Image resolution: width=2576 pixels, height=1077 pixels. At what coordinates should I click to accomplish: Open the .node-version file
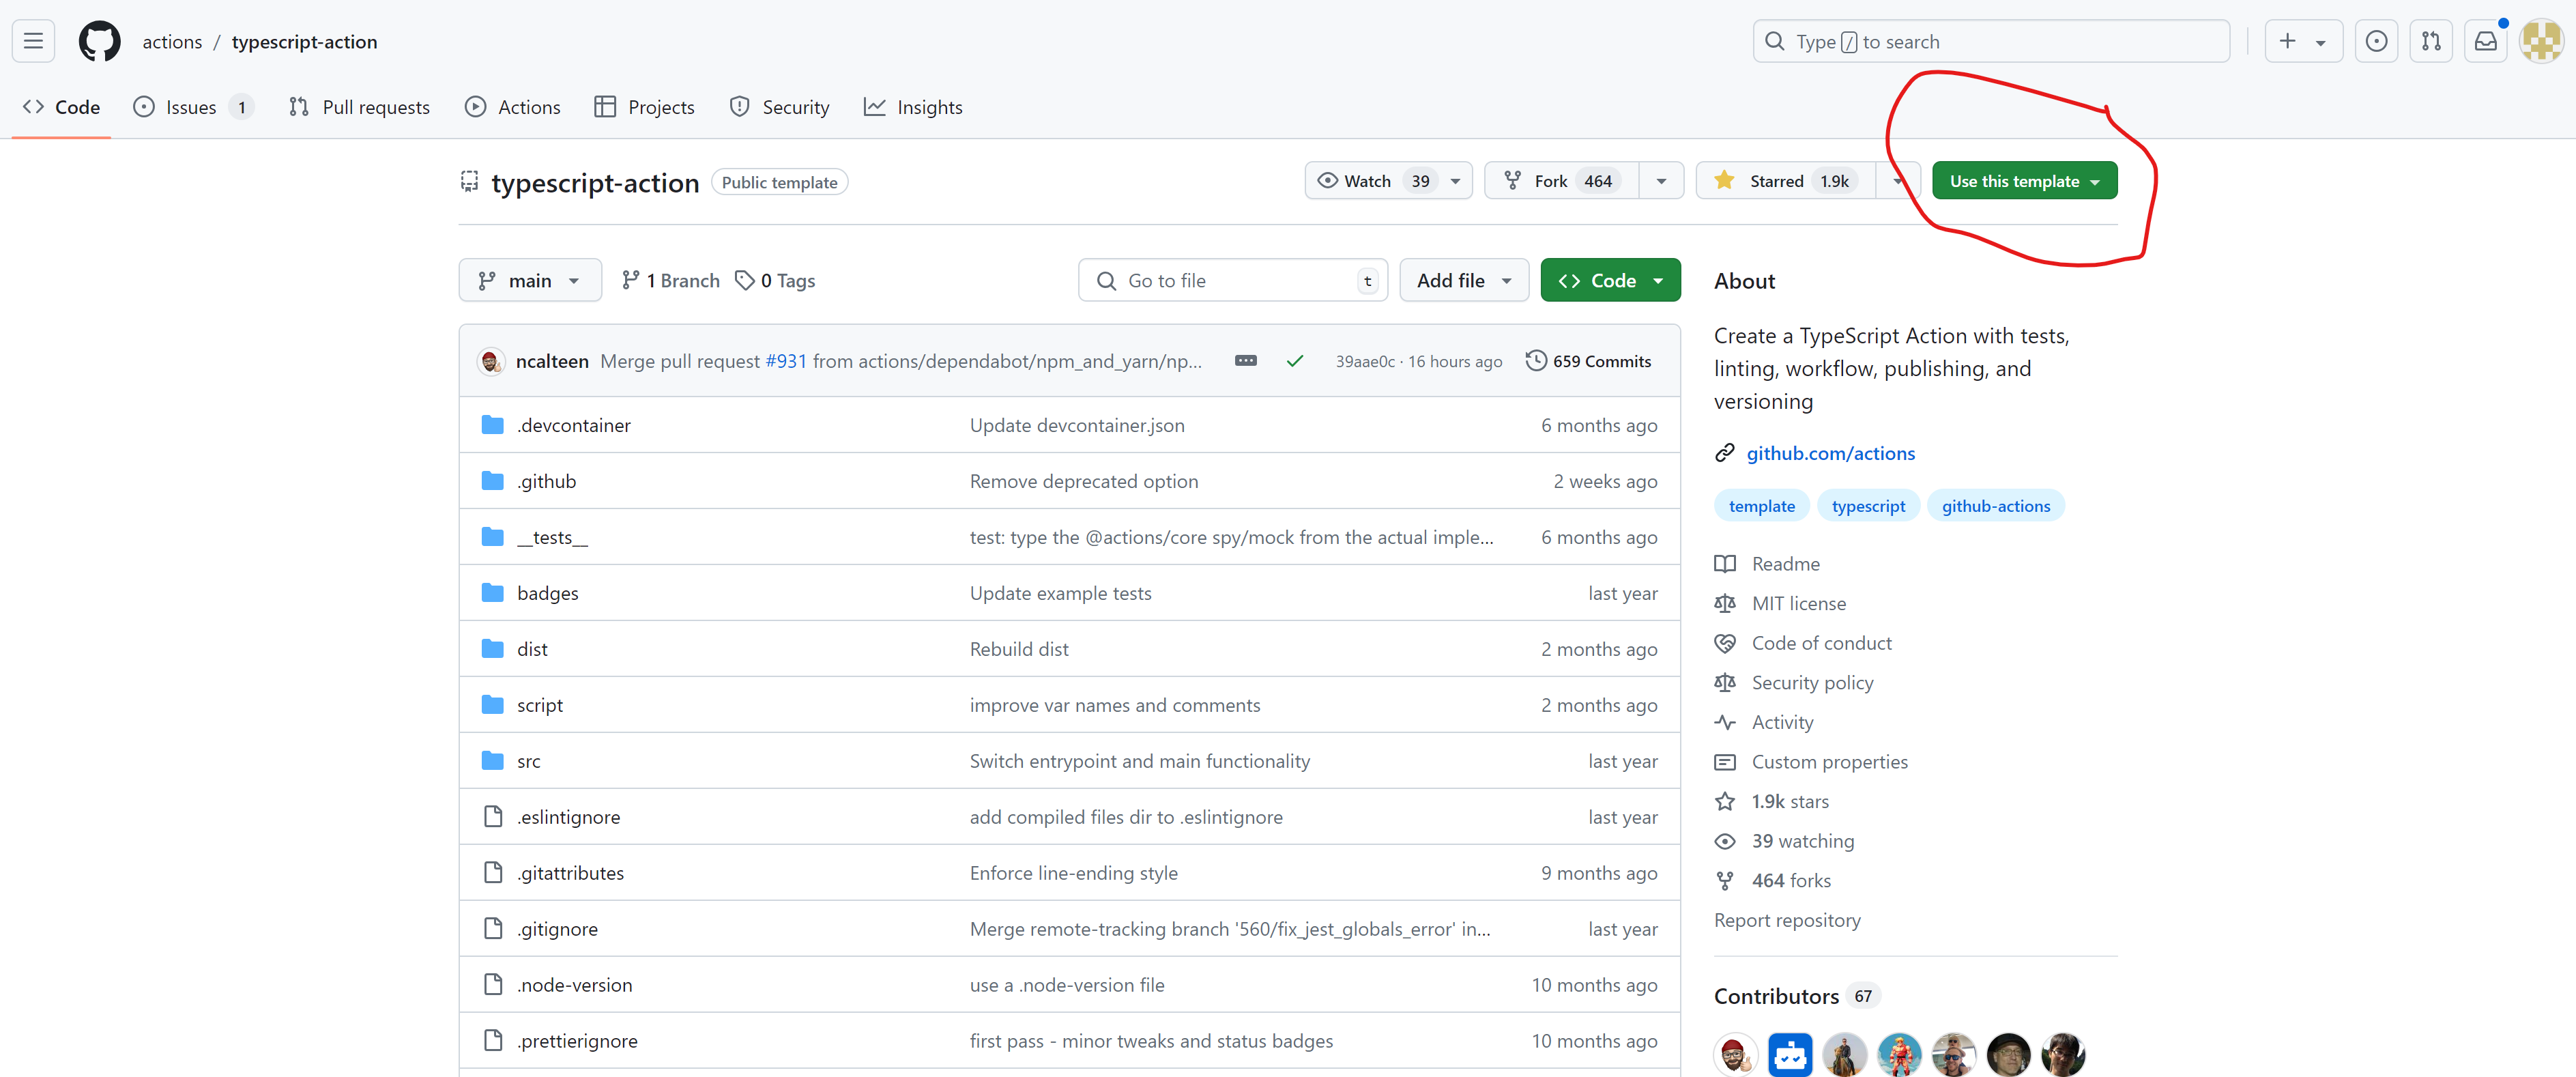pyautogui.click(x=574, y=985)
